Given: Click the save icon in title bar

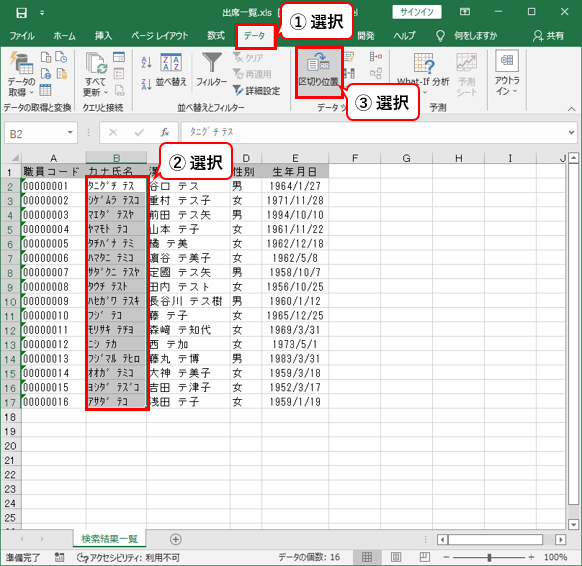Looking at the screenshot, I should [x=21, y=13].
